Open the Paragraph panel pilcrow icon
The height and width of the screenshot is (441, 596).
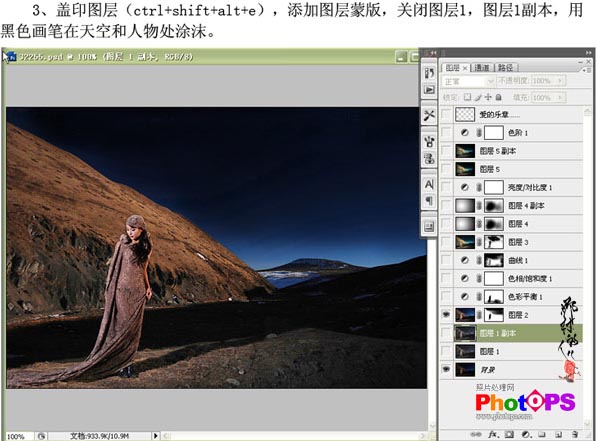click(429, 201)
